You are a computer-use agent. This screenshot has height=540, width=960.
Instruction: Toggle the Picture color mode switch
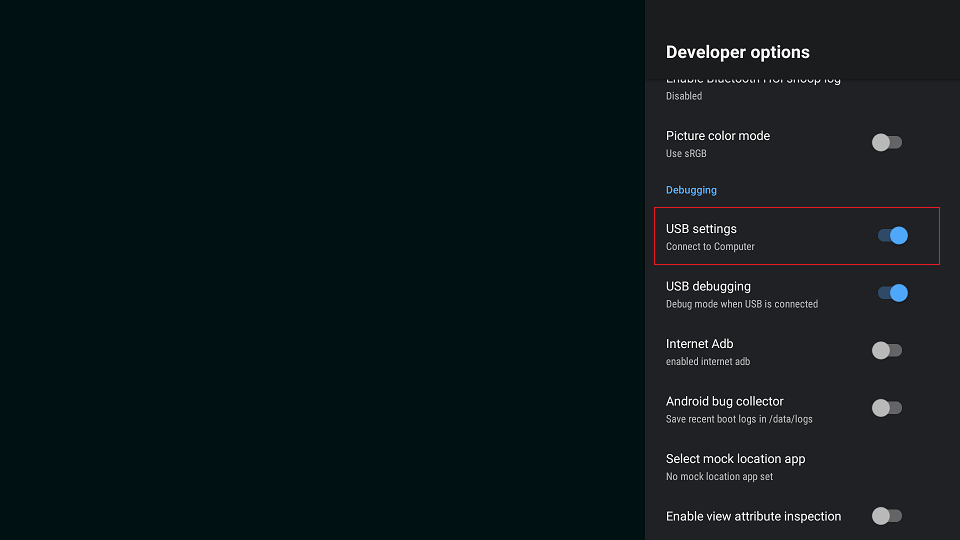tap(887, 142)
